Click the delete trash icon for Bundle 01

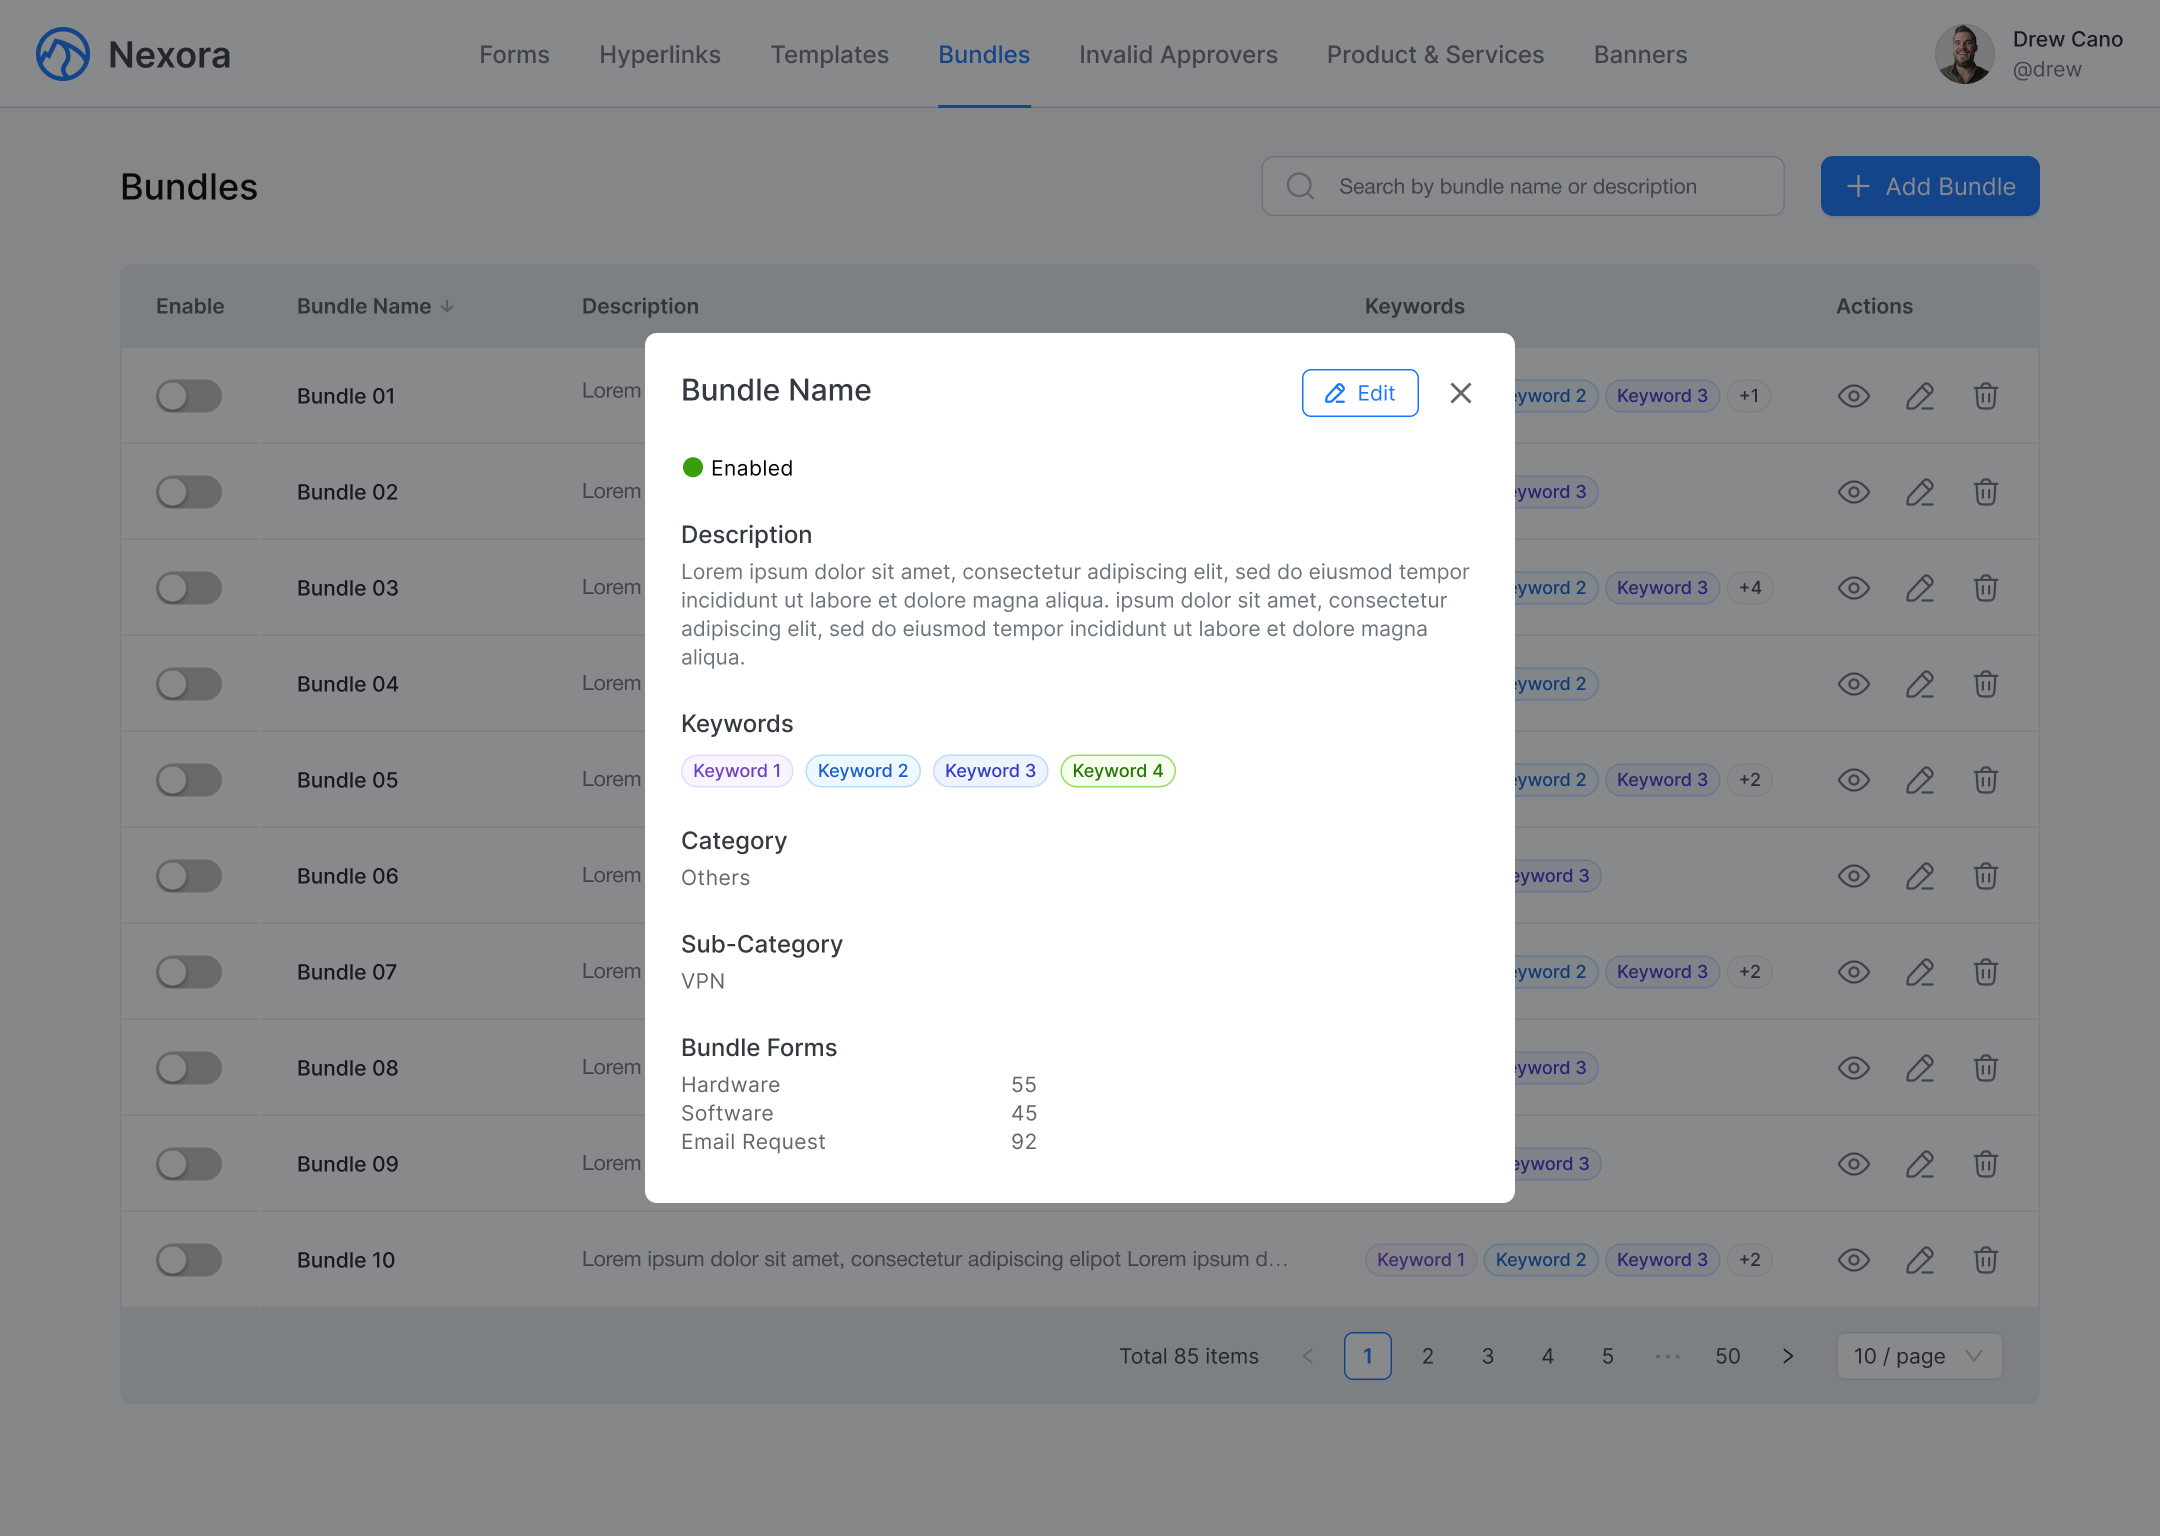[1985, 396]
